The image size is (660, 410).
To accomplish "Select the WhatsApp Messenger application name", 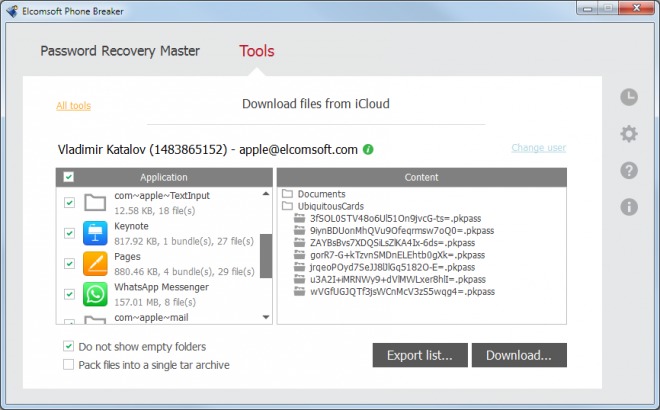I will [x=162, y=287].
